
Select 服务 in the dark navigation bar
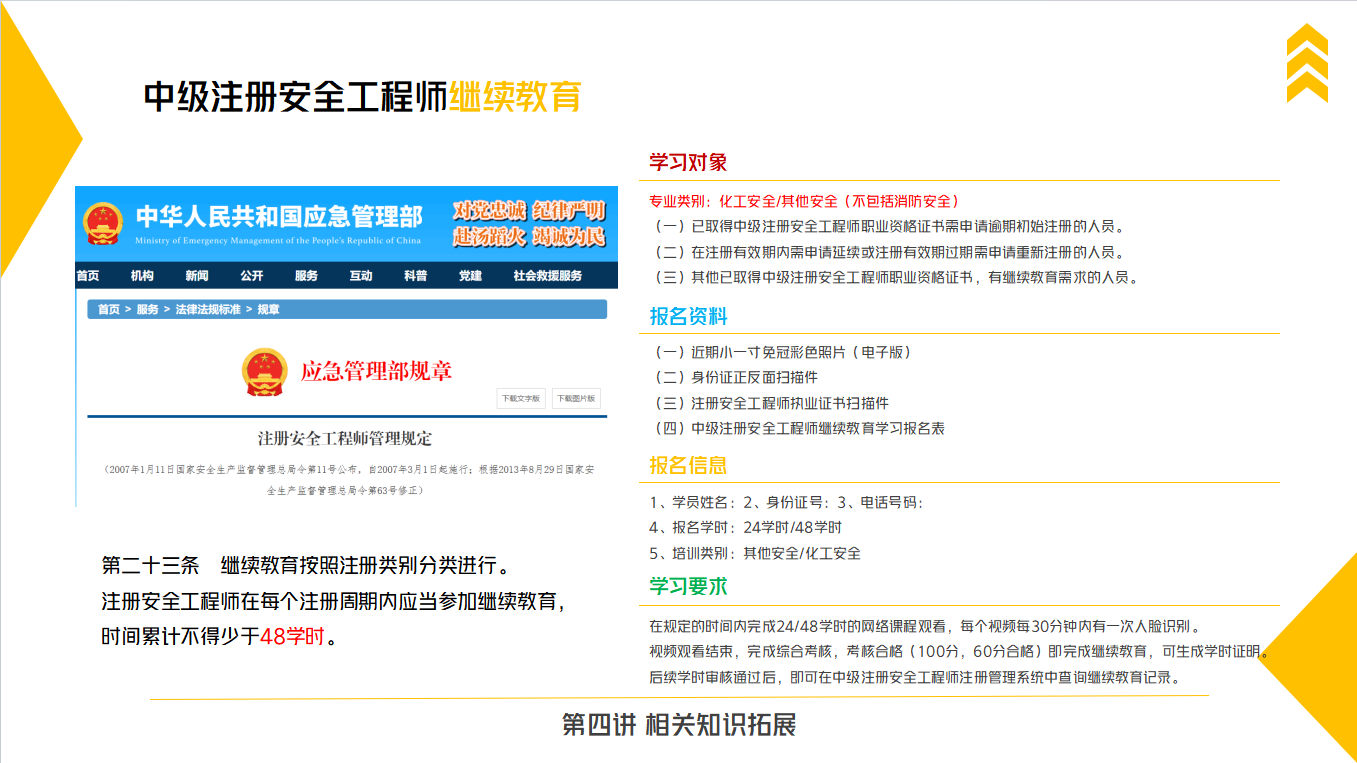point(306,276)
